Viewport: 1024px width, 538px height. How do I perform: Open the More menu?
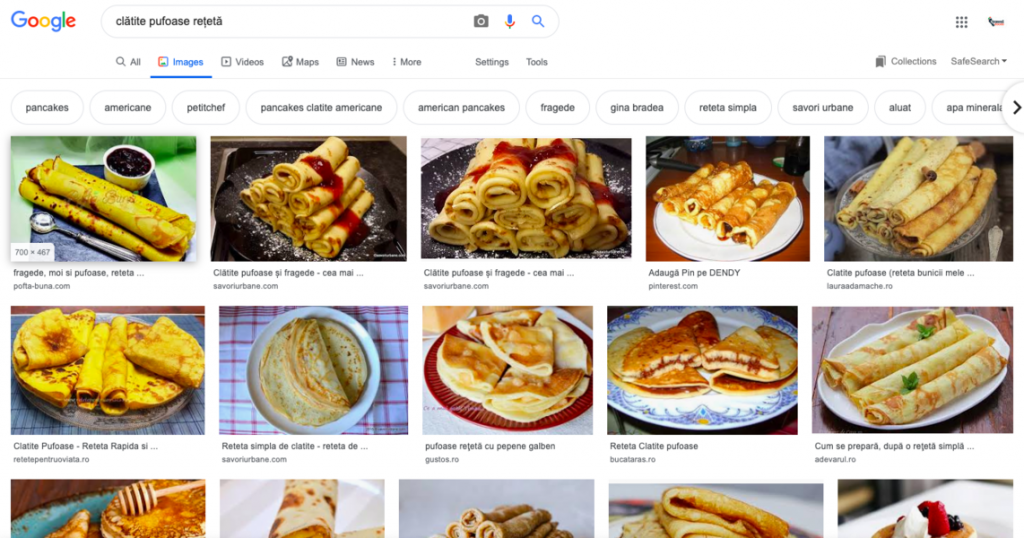(x=406, y=62)
